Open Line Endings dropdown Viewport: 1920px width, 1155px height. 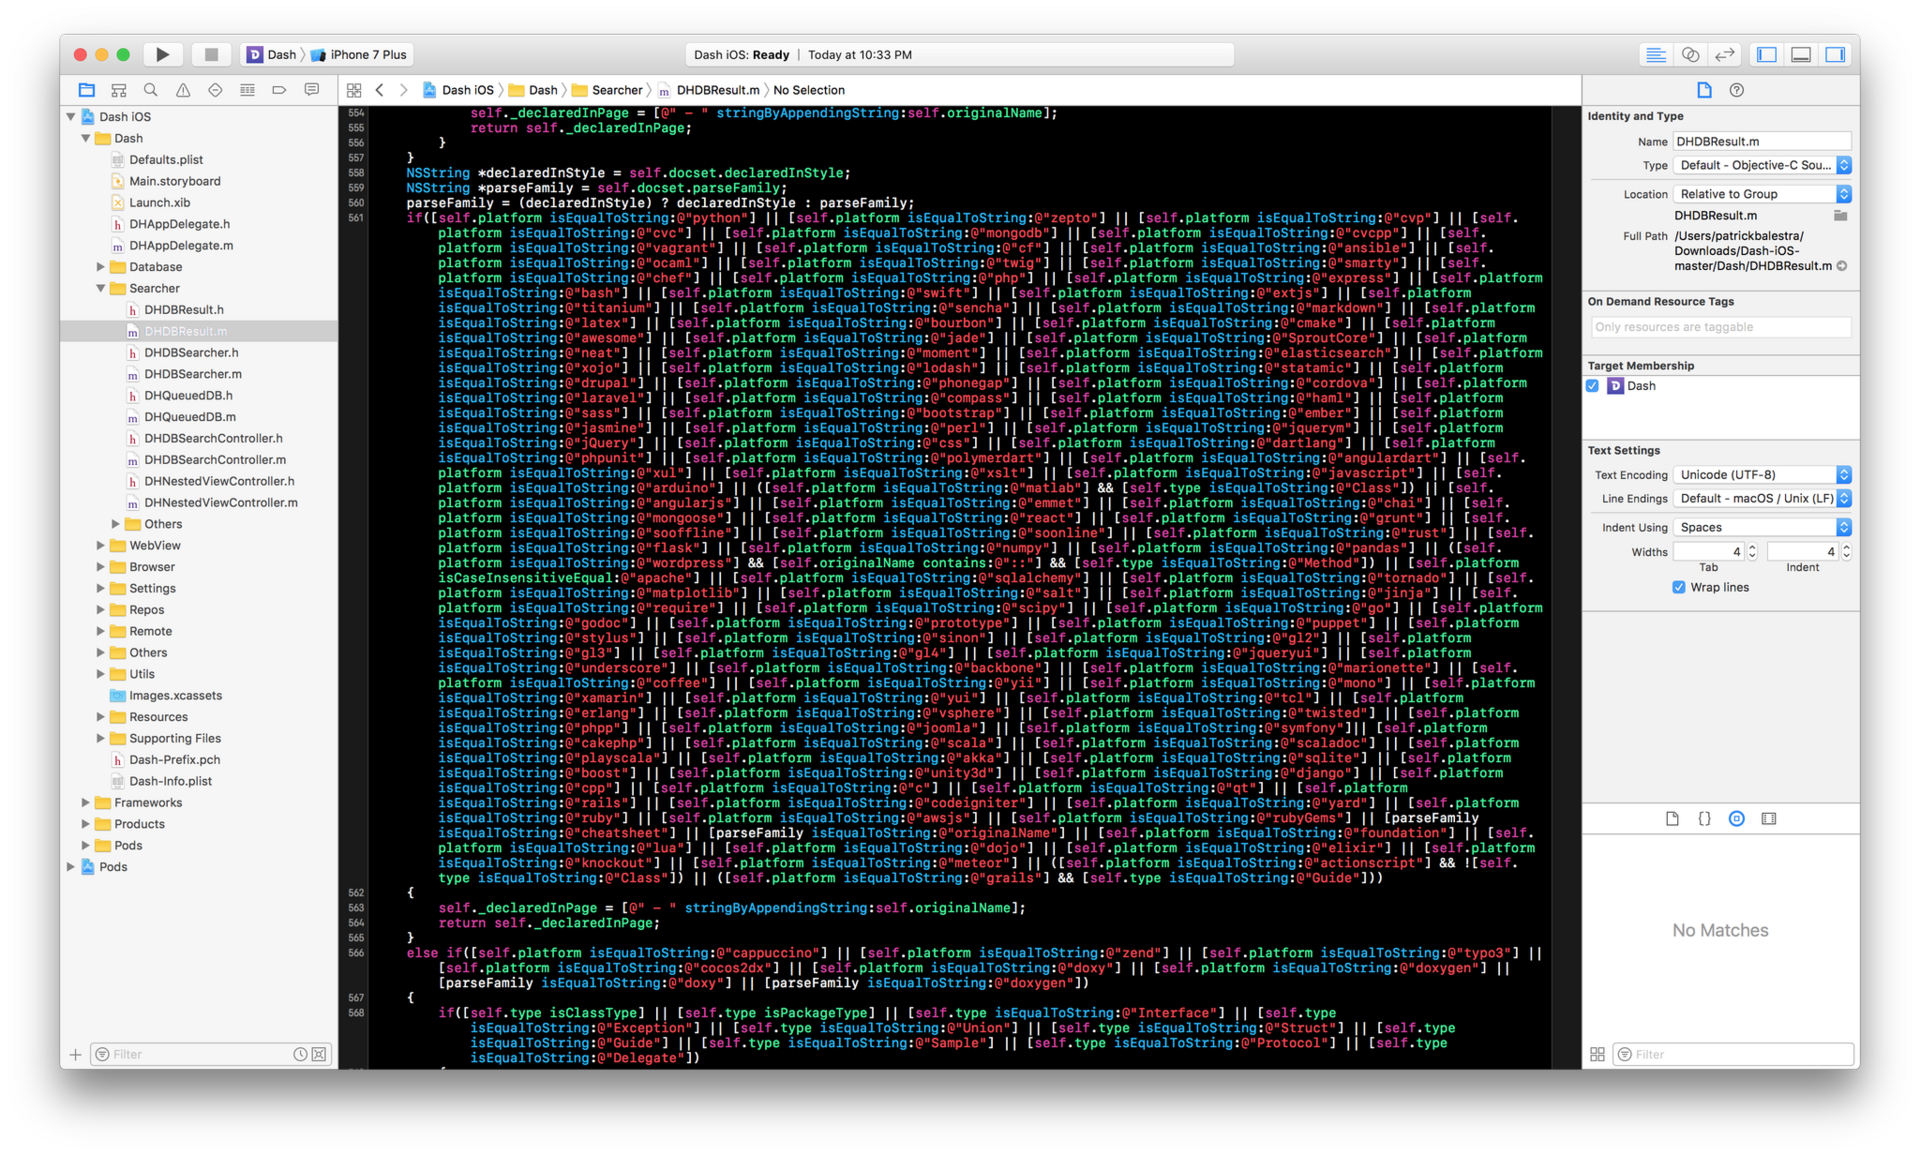(x=1762, y=499)
